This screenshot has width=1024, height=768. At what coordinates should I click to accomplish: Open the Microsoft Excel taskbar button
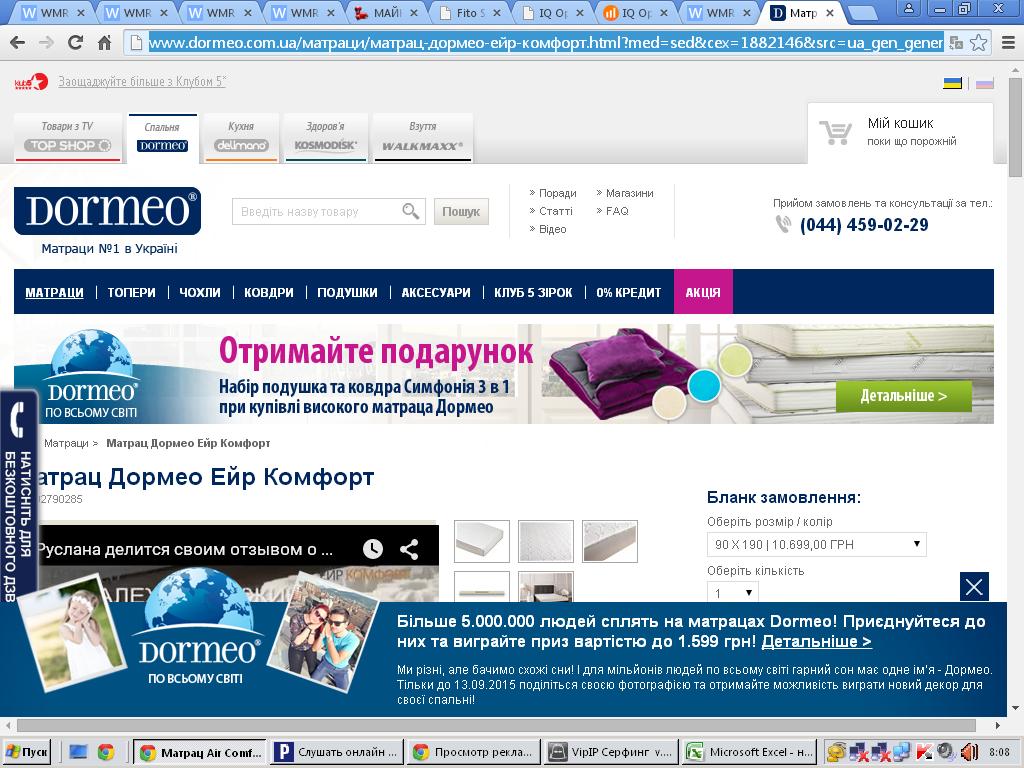tap(751, 752)
